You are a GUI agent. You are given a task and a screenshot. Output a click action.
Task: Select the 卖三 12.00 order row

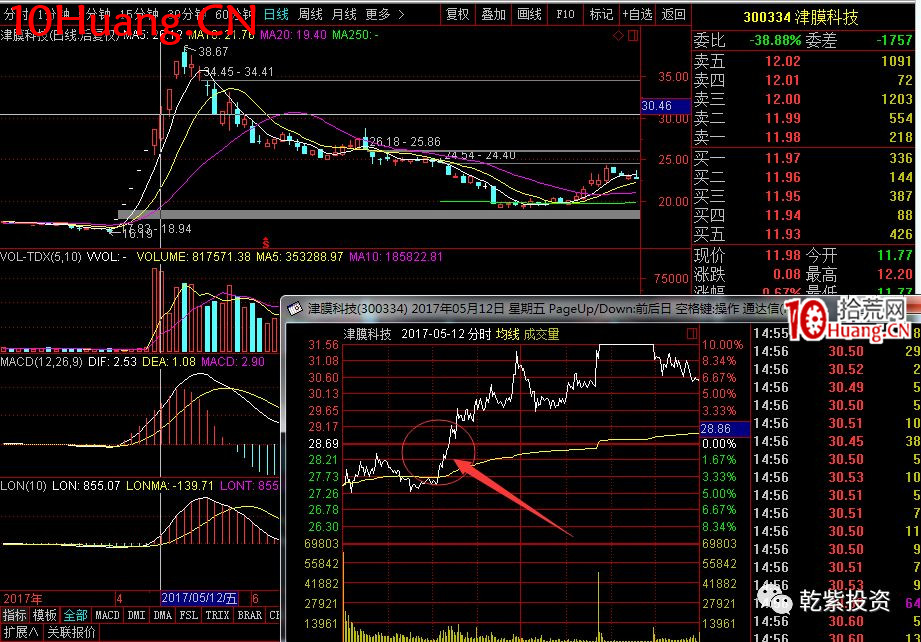[804, 99]
